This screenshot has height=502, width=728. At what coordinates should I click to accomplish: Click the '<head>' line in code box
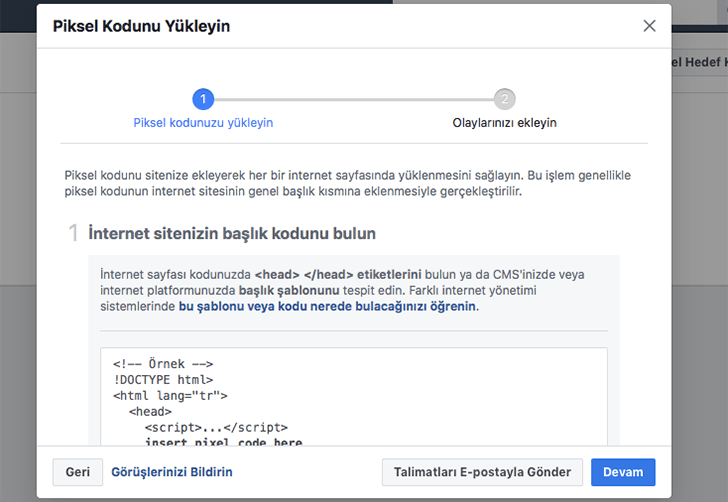pos(150,411)
